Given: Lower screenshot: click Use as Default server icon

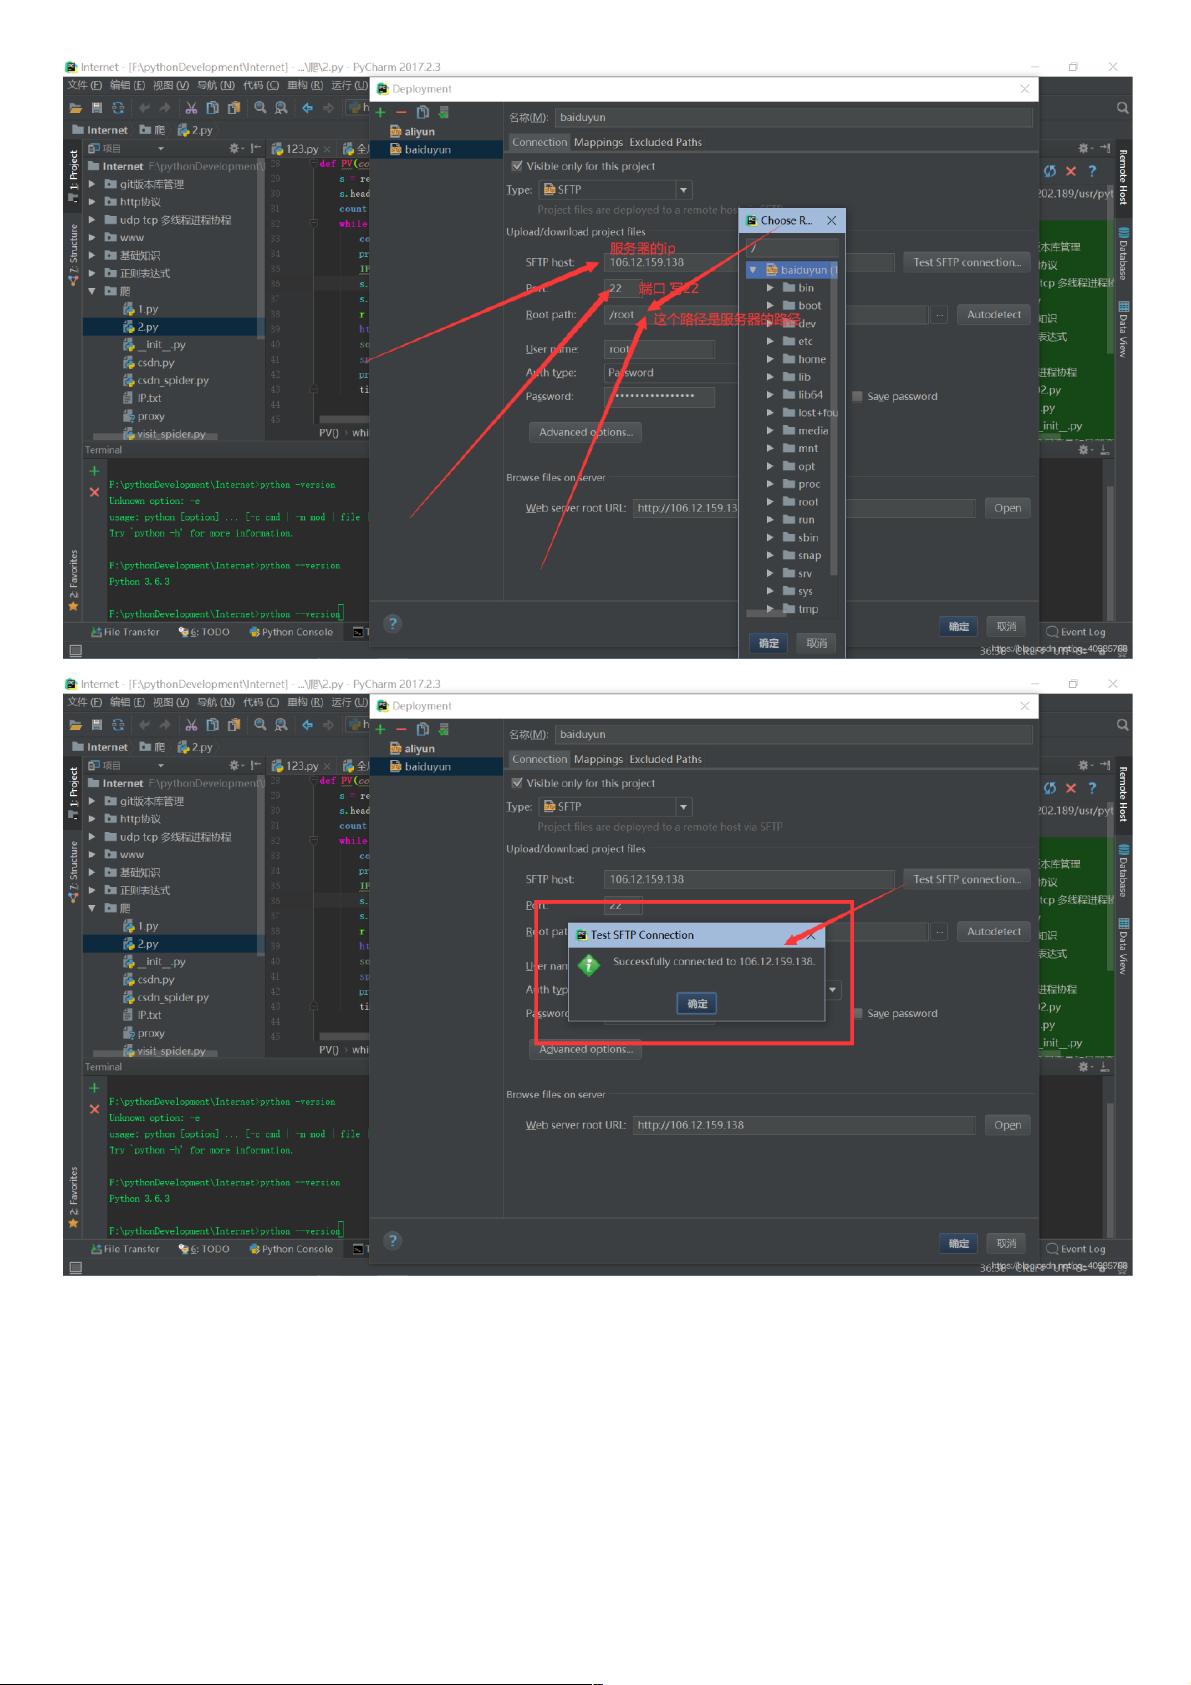Looking at the screenshot, I should [x=444, y=729].
